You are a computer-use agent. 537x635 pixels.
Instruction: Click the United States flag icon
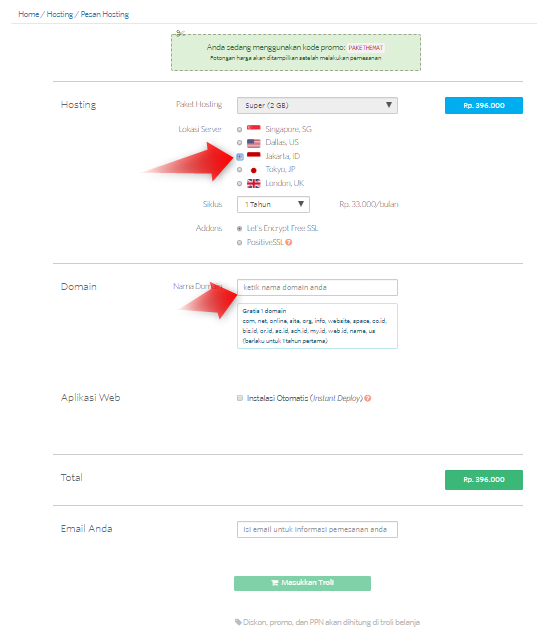coord(254,143)
